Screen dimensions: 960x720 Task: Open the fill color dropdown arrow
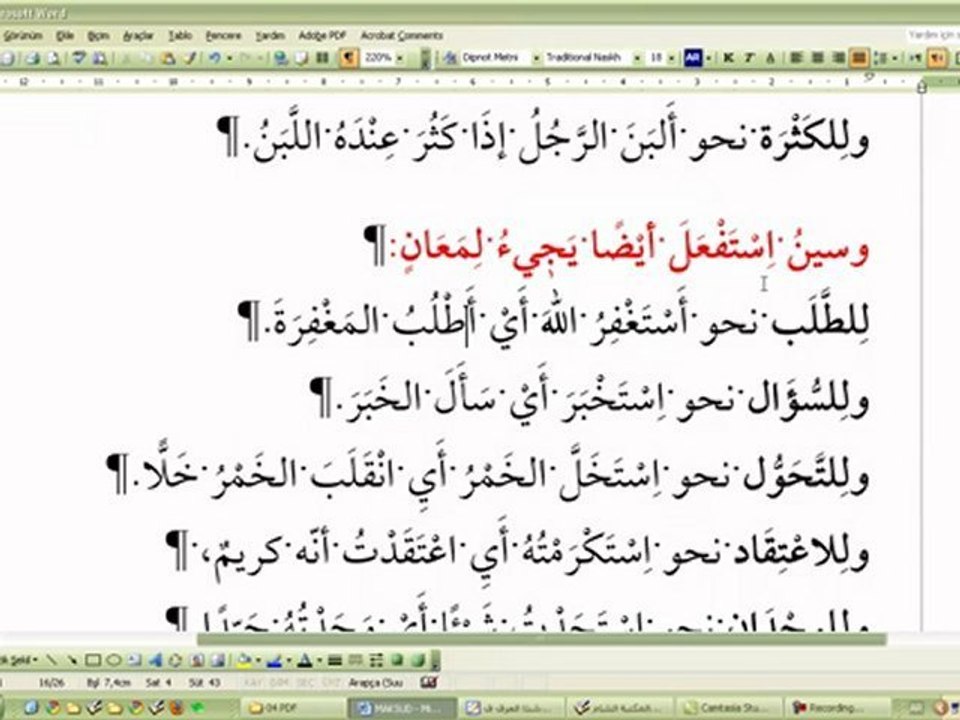coord(258,661)
